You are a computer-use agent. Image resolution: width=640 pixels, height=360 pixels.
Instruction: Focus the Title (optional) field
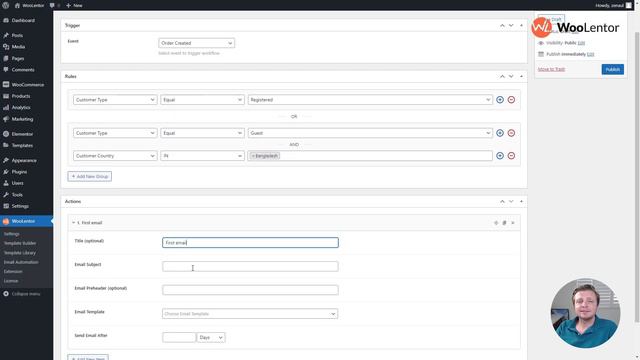pyautogui.click(x=250, y=242)
